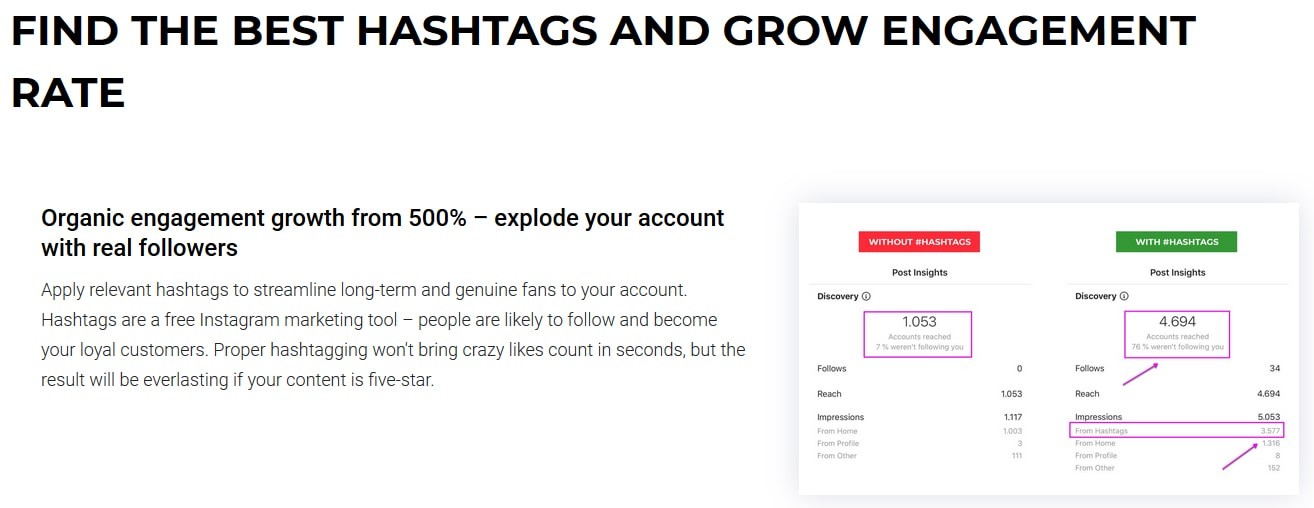Click the Follows 34 row
1314x508 pixels.
pyautogui.click(x=1177, y=369)
